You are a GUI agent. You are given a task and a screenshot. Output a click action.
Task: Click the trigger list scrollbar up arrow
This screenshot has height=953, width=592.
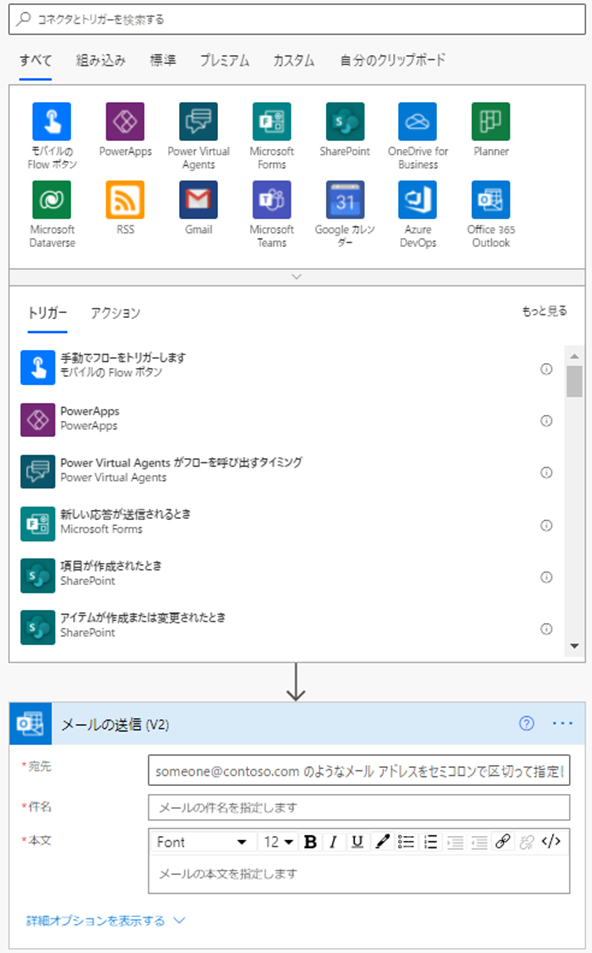point(574,356)
